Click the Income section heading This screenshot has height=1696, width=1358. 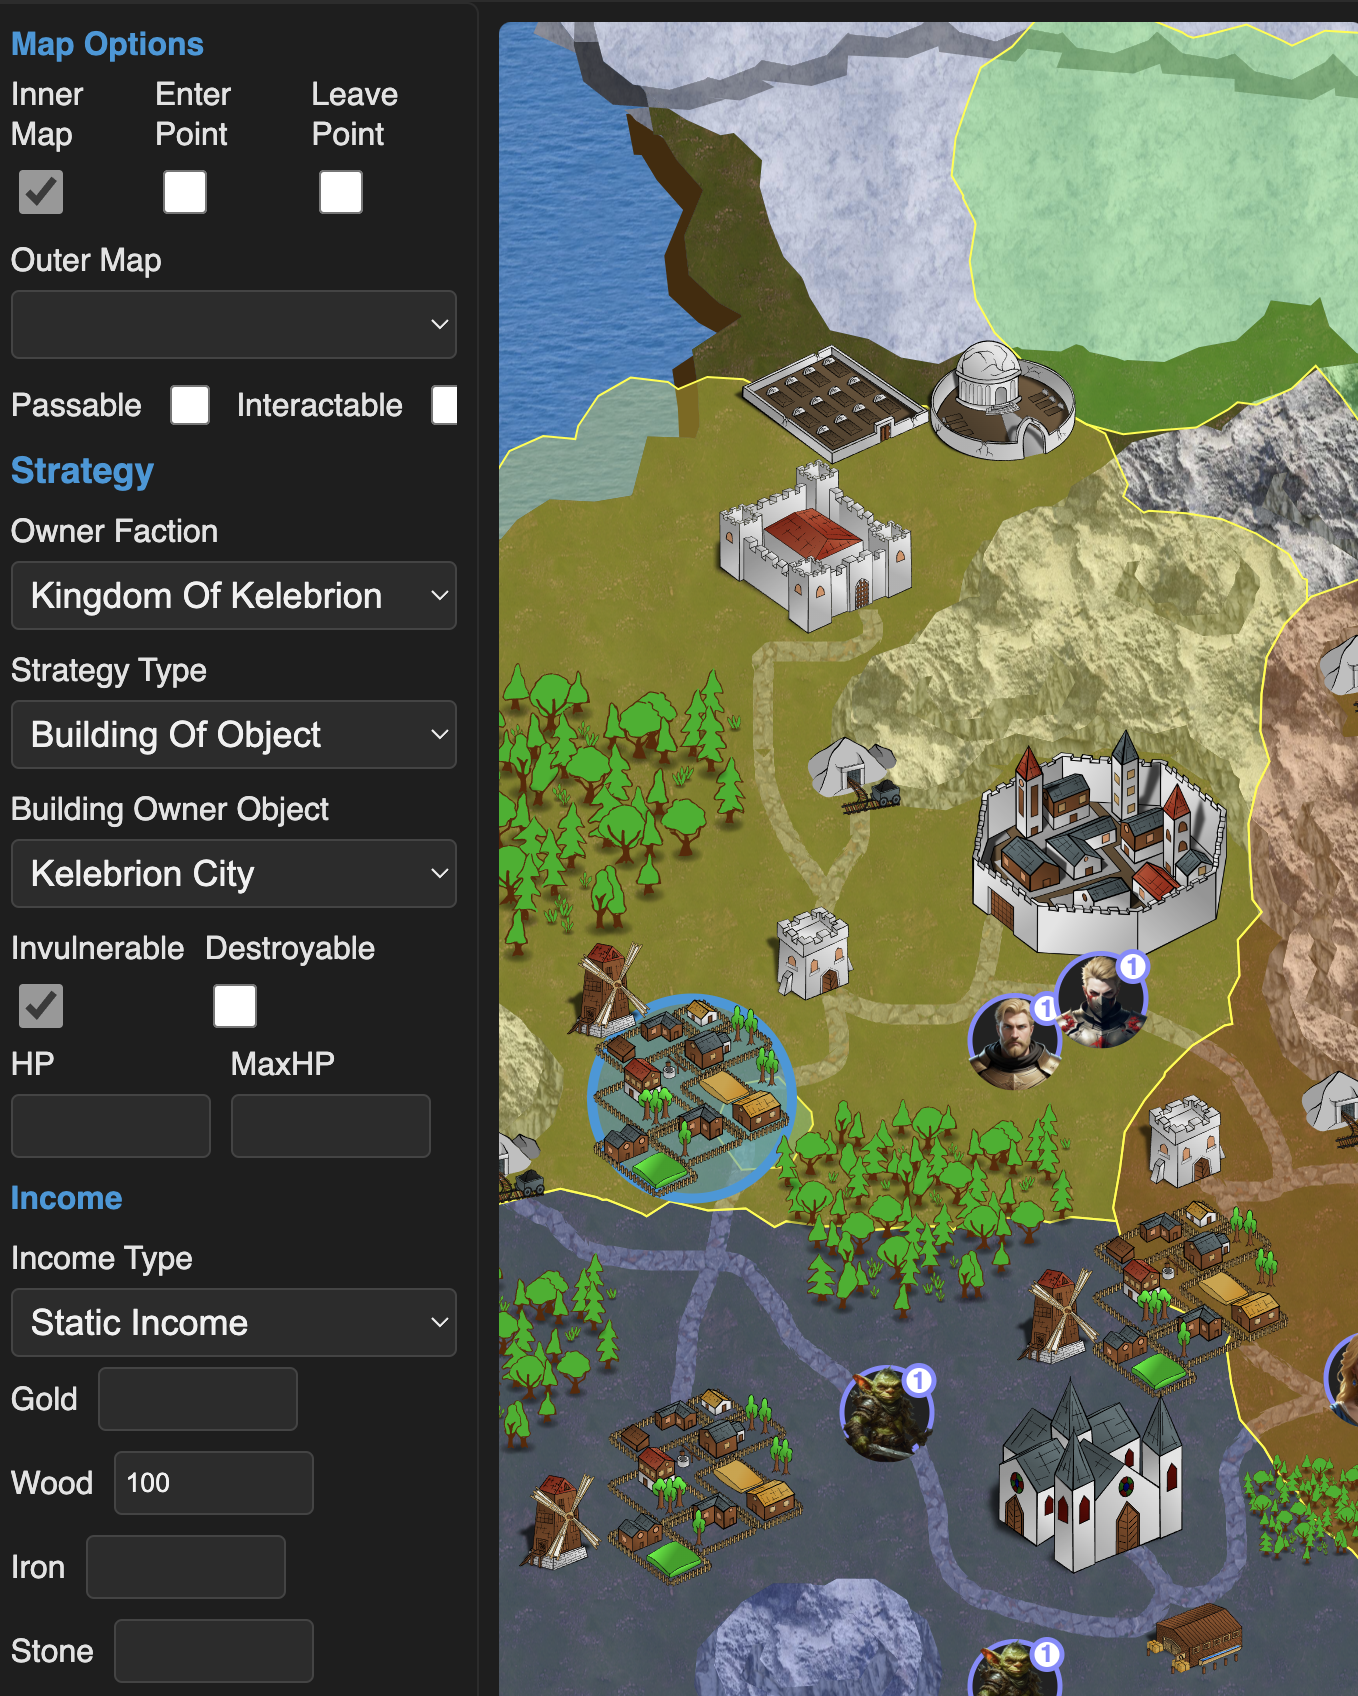coord(66,1198)
